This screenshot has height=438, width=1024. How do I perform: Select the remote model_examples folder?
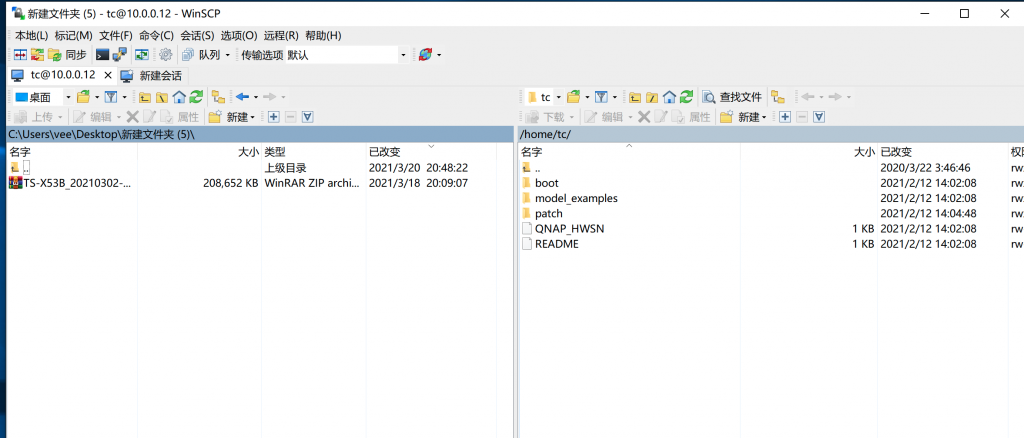pos(570,198)
